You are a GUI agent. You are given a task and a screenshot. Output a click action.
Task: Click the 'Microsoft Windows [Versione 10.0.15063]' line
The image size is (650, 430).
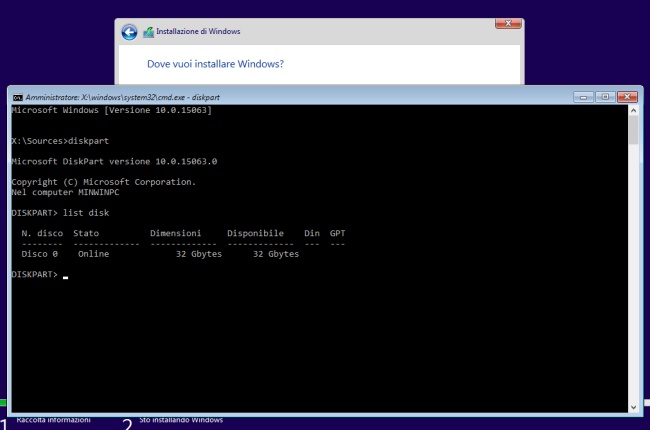(x=112, y=110)
